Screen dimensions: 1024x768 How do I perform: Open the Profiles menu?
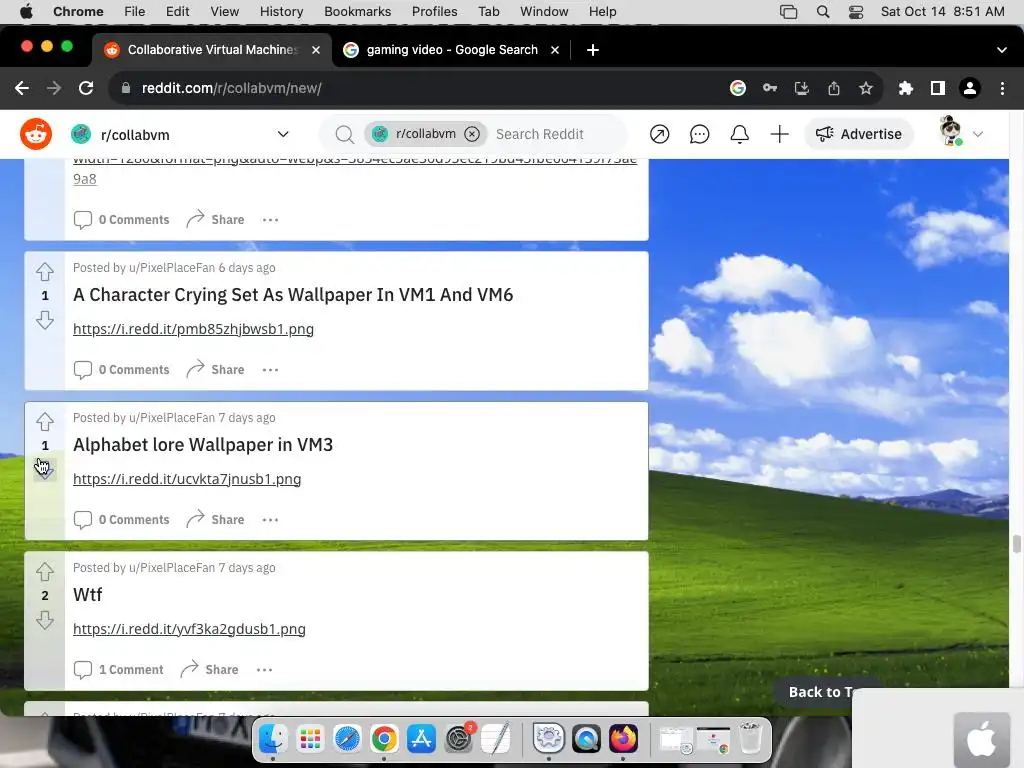[434, 12]
